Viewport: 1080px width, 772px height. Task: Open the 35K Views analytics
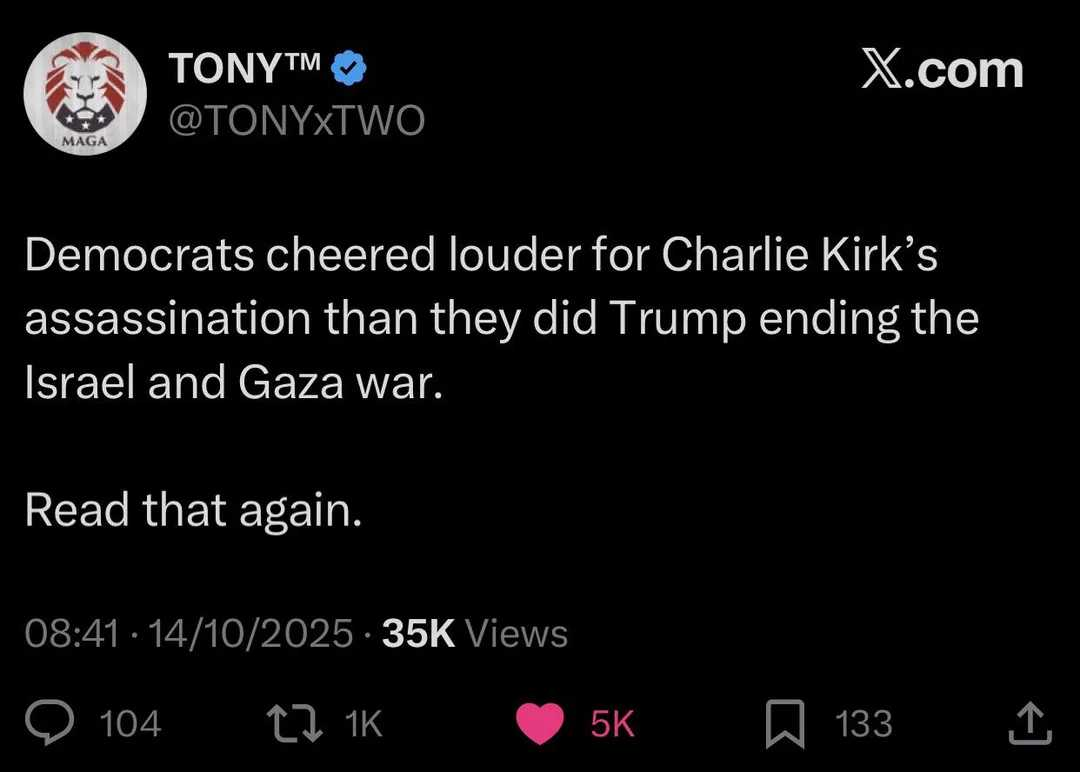(x=475, y=633)
